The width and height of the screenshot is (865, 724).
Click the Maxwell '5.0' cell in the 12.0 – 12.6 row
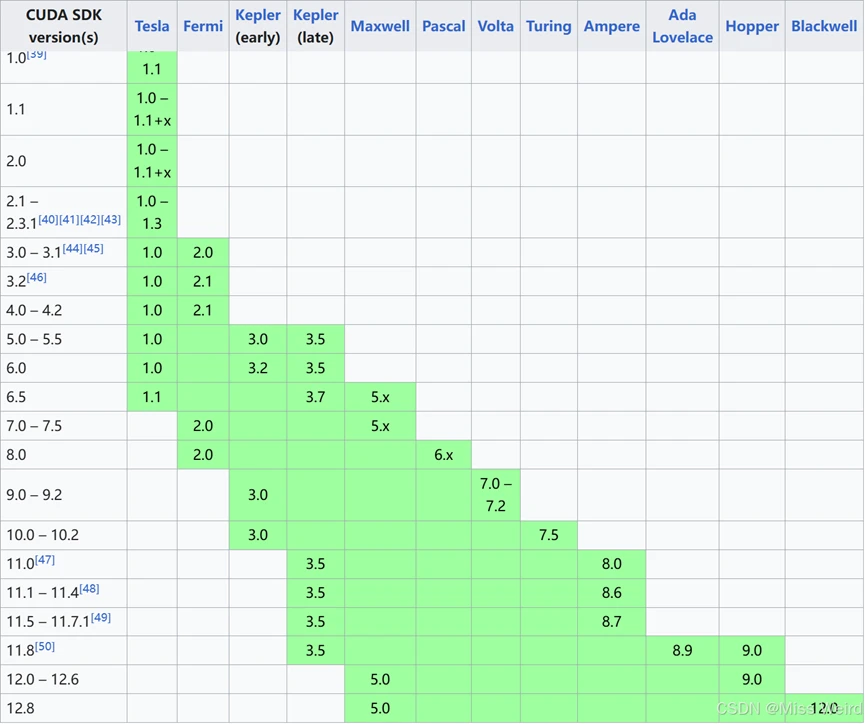tap(380, 679)
